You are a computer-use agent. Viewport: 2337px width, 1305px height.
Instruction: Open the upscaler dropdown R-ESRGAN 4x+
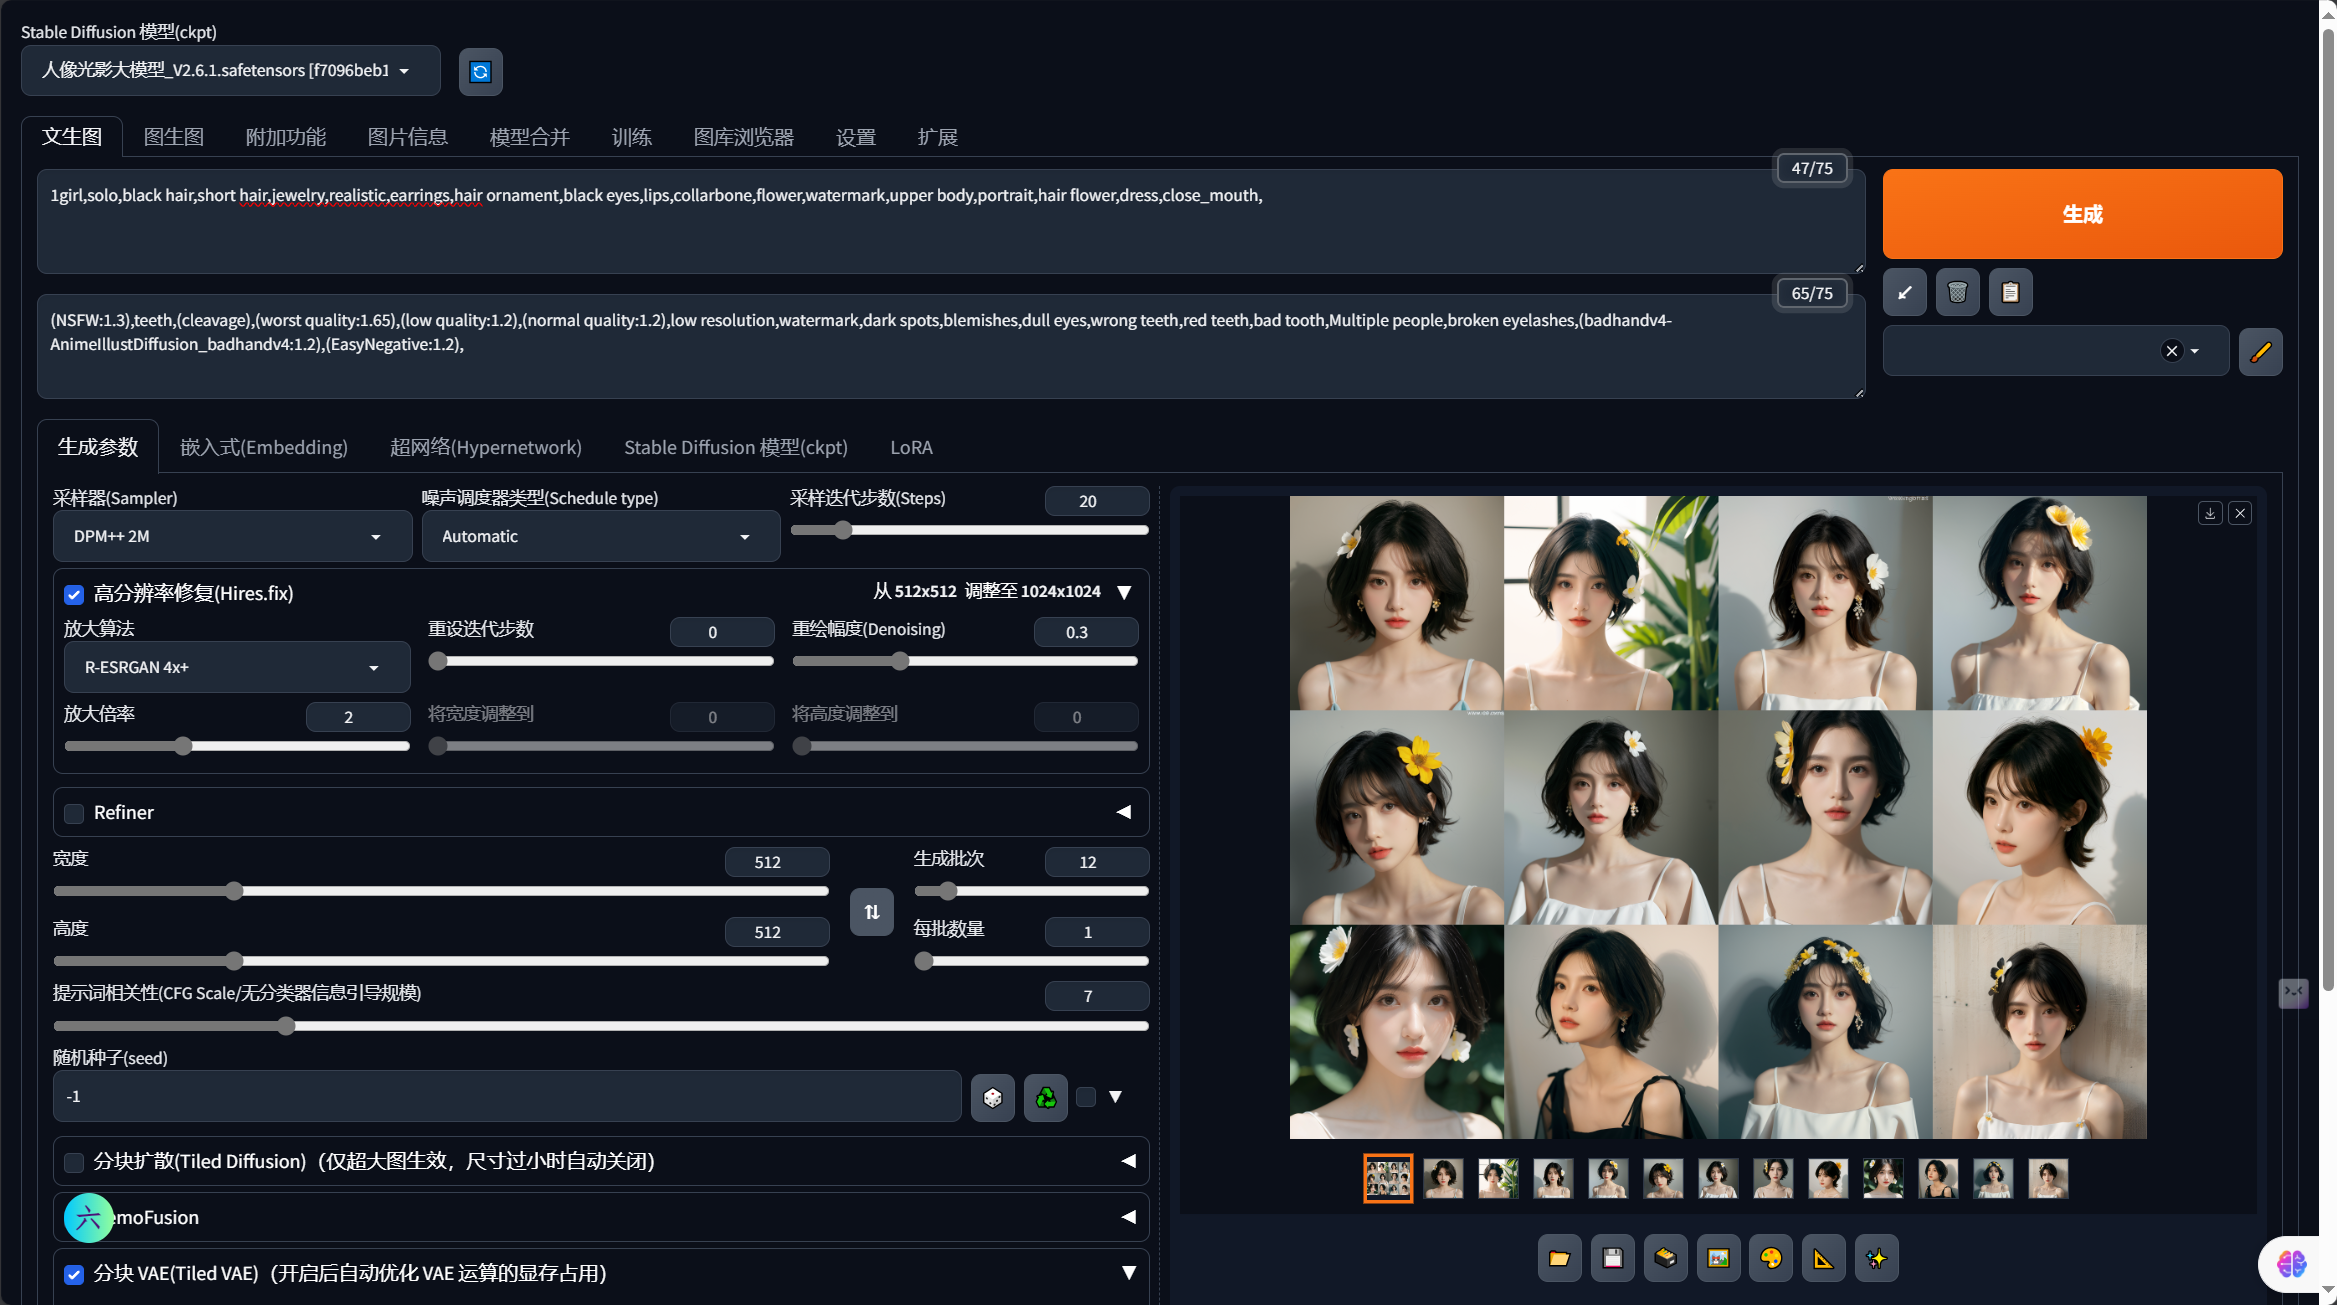pos(237,667)
